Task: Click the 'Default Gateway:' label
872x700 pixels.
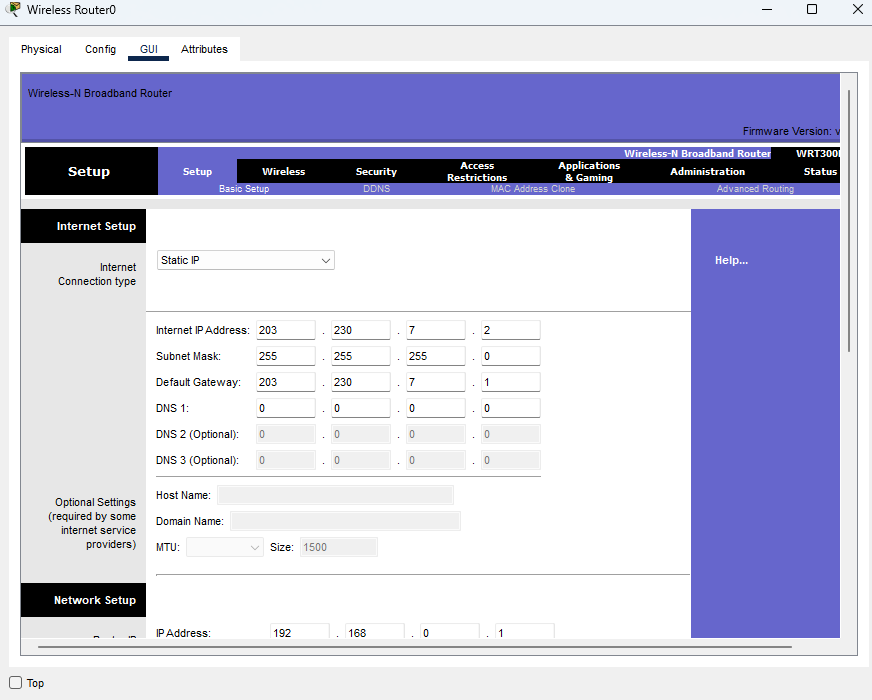Action: point(198,382)
